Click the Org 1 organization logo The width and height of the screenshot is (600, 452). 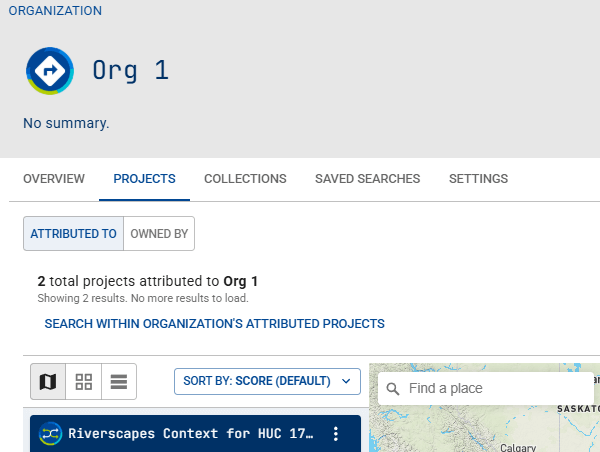click(50, 71)
